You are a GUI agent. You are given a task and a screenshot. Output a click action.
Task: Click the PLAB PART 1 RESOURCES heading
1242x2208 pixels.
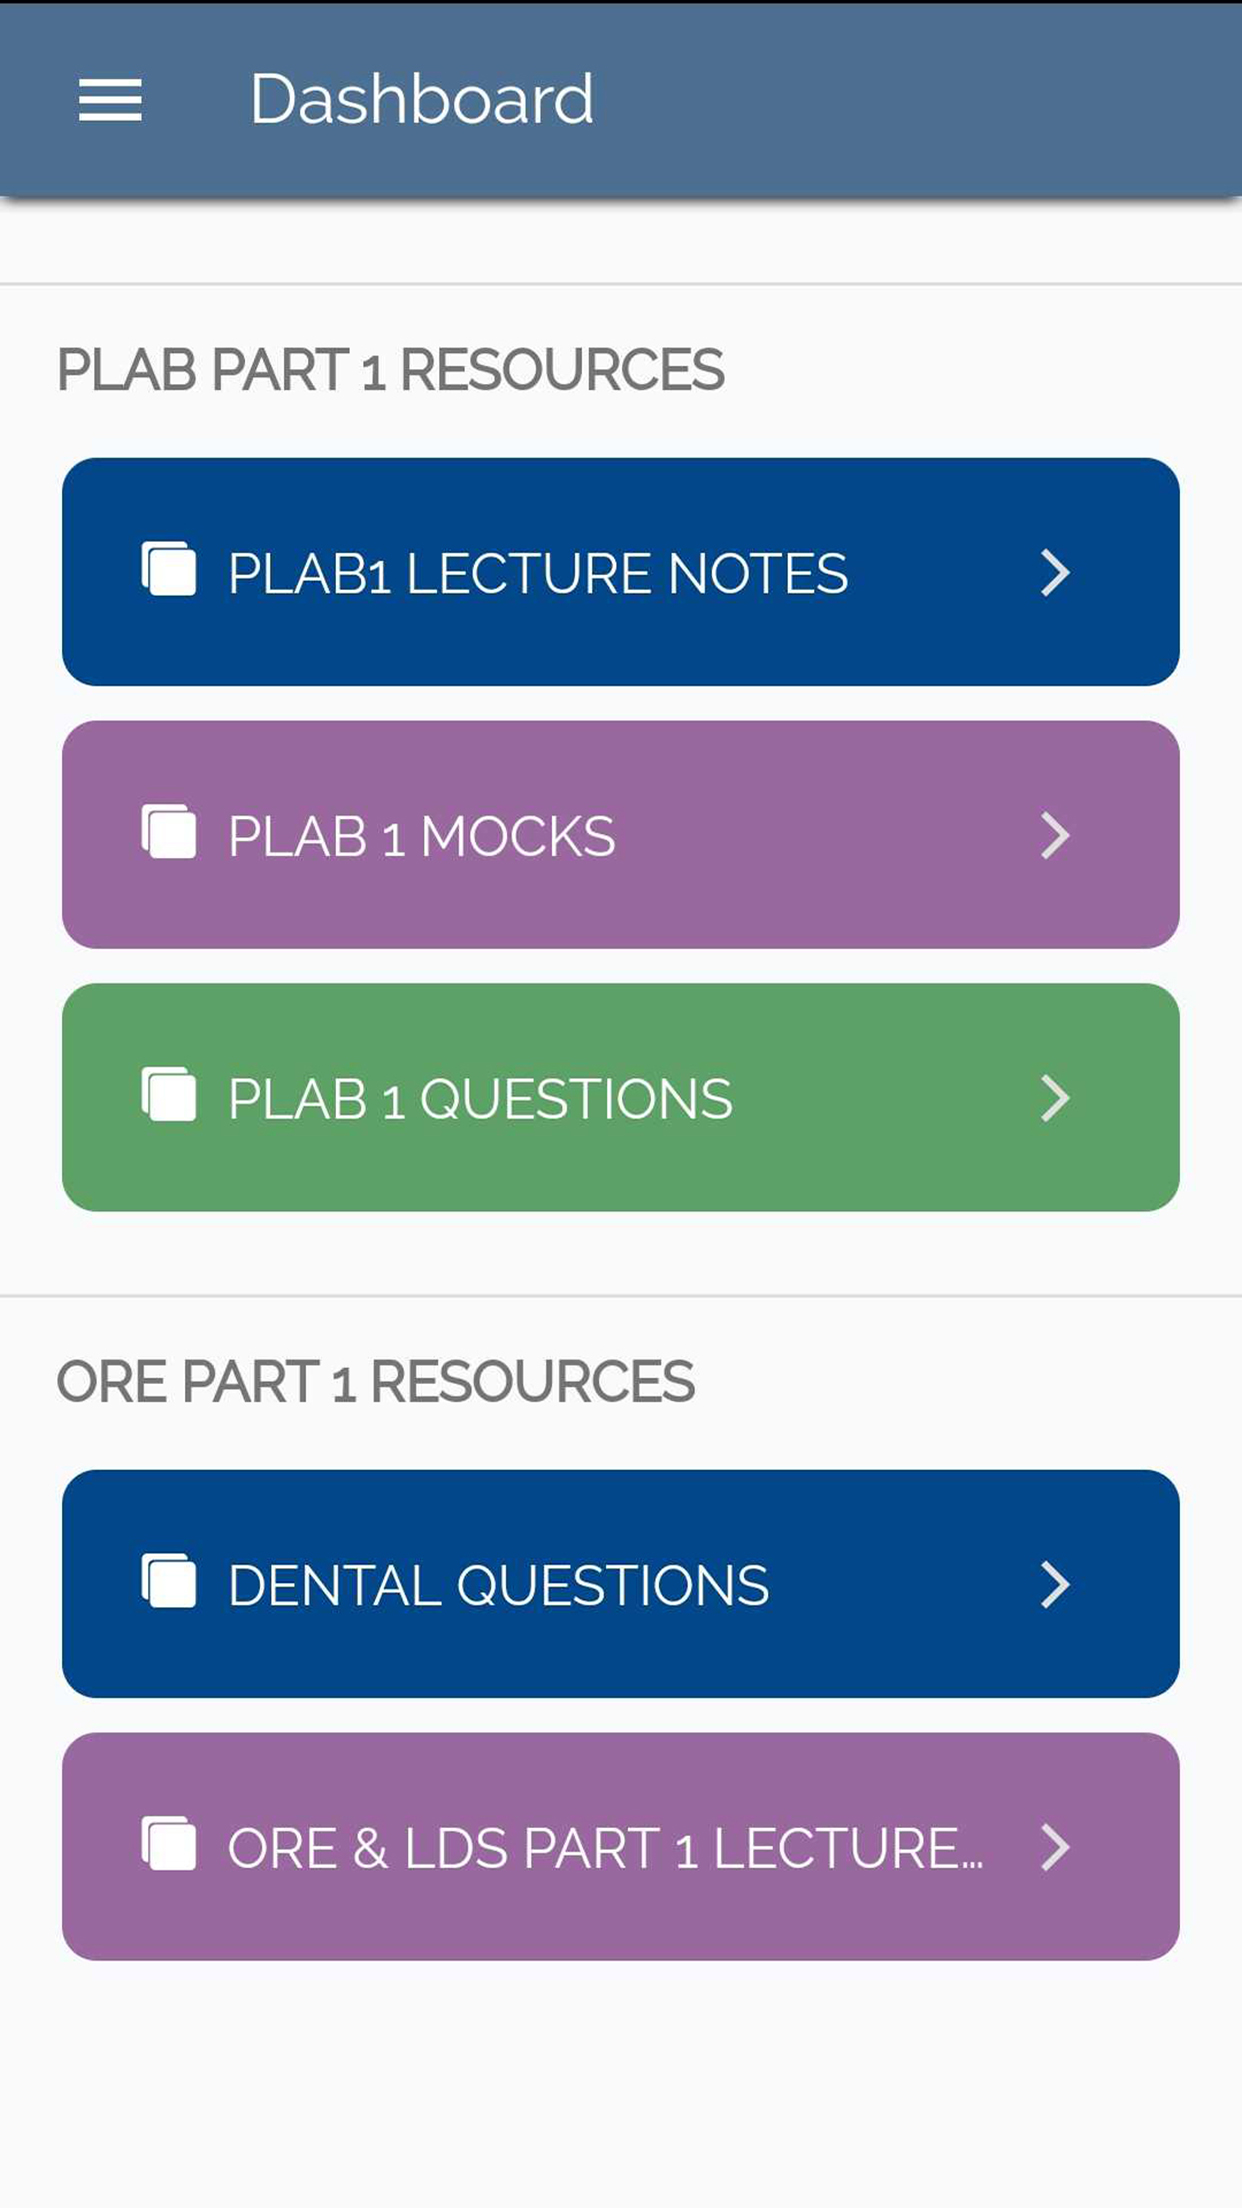(390, 370)
